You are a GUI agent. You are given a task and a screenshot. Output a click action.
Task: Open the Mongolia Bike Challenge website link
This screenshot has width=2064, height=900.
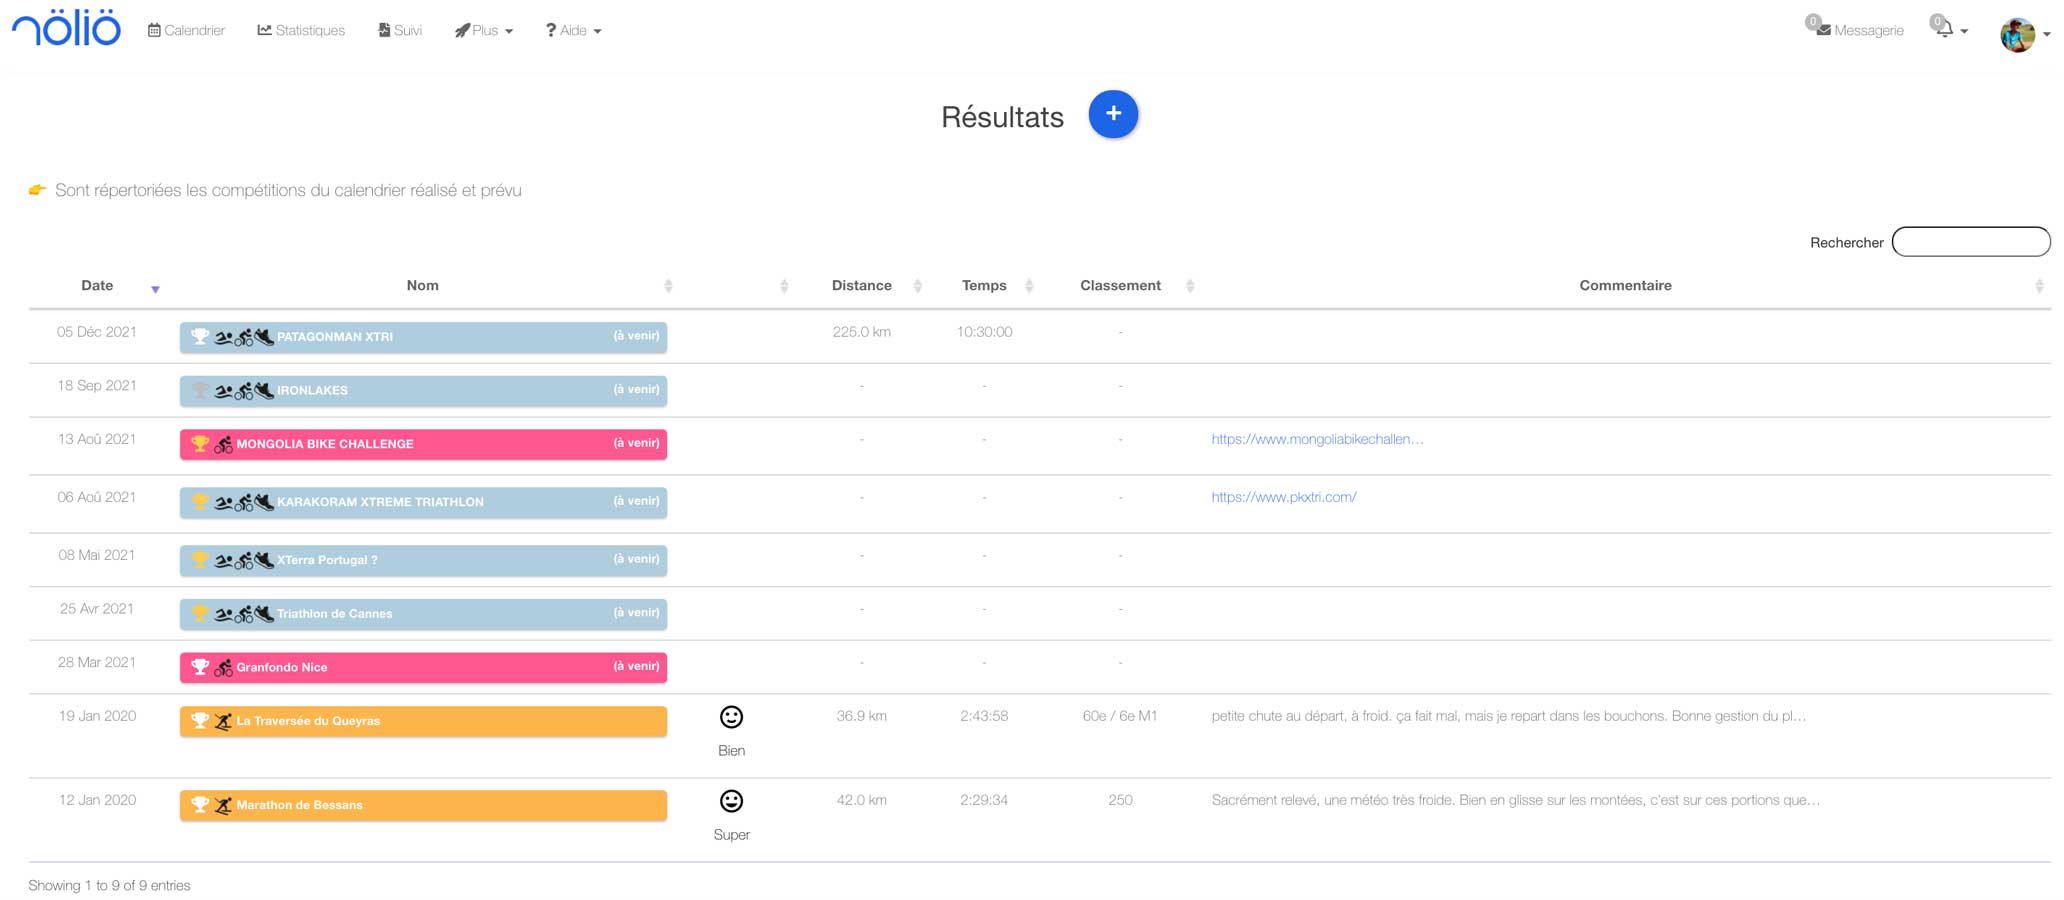pos(1317,439)
